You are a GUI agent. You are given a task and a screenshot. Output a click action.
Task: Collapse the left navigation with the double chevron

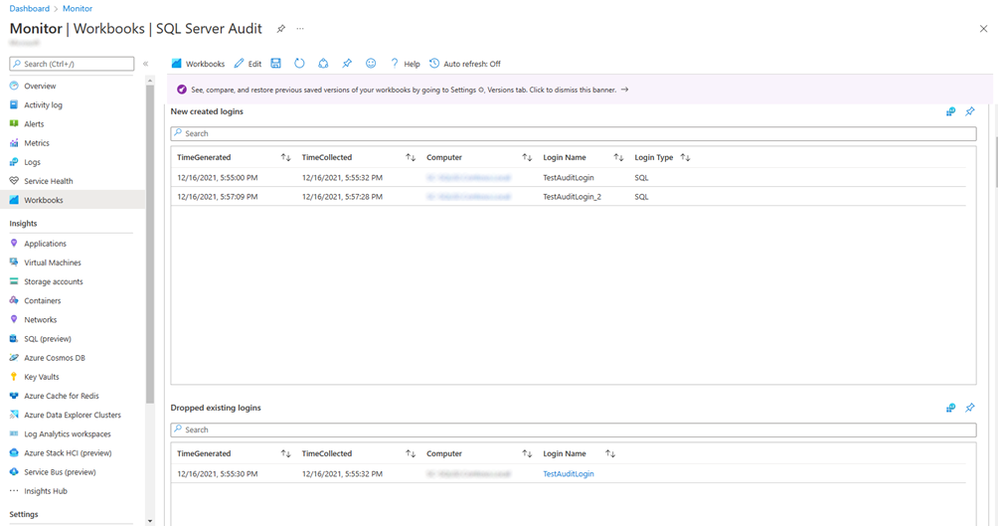(x=145, y=64)
